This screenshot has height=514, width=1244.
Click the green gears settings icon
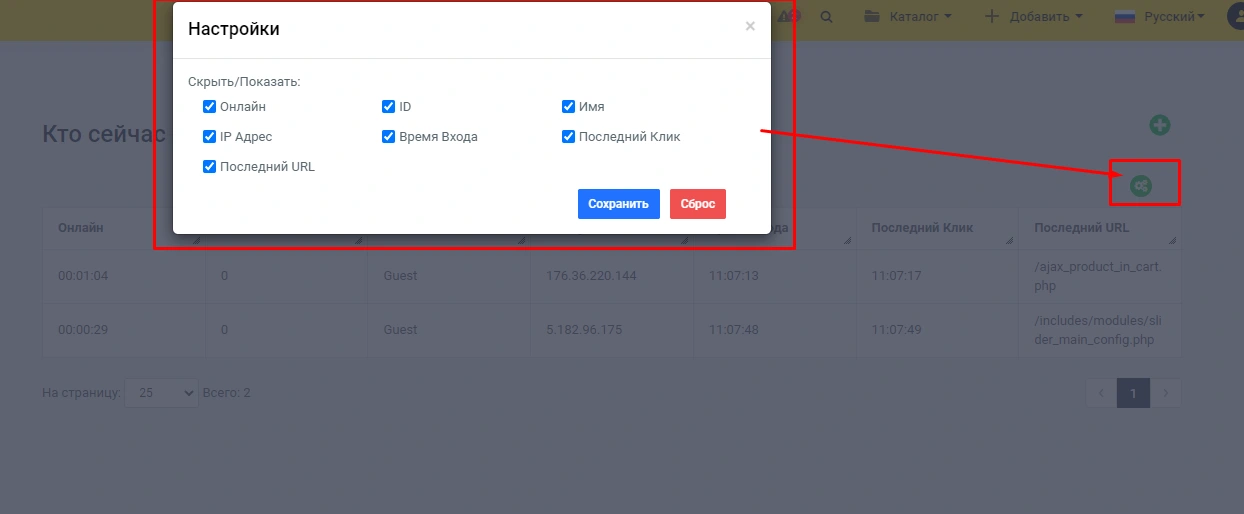point(1141,185)
